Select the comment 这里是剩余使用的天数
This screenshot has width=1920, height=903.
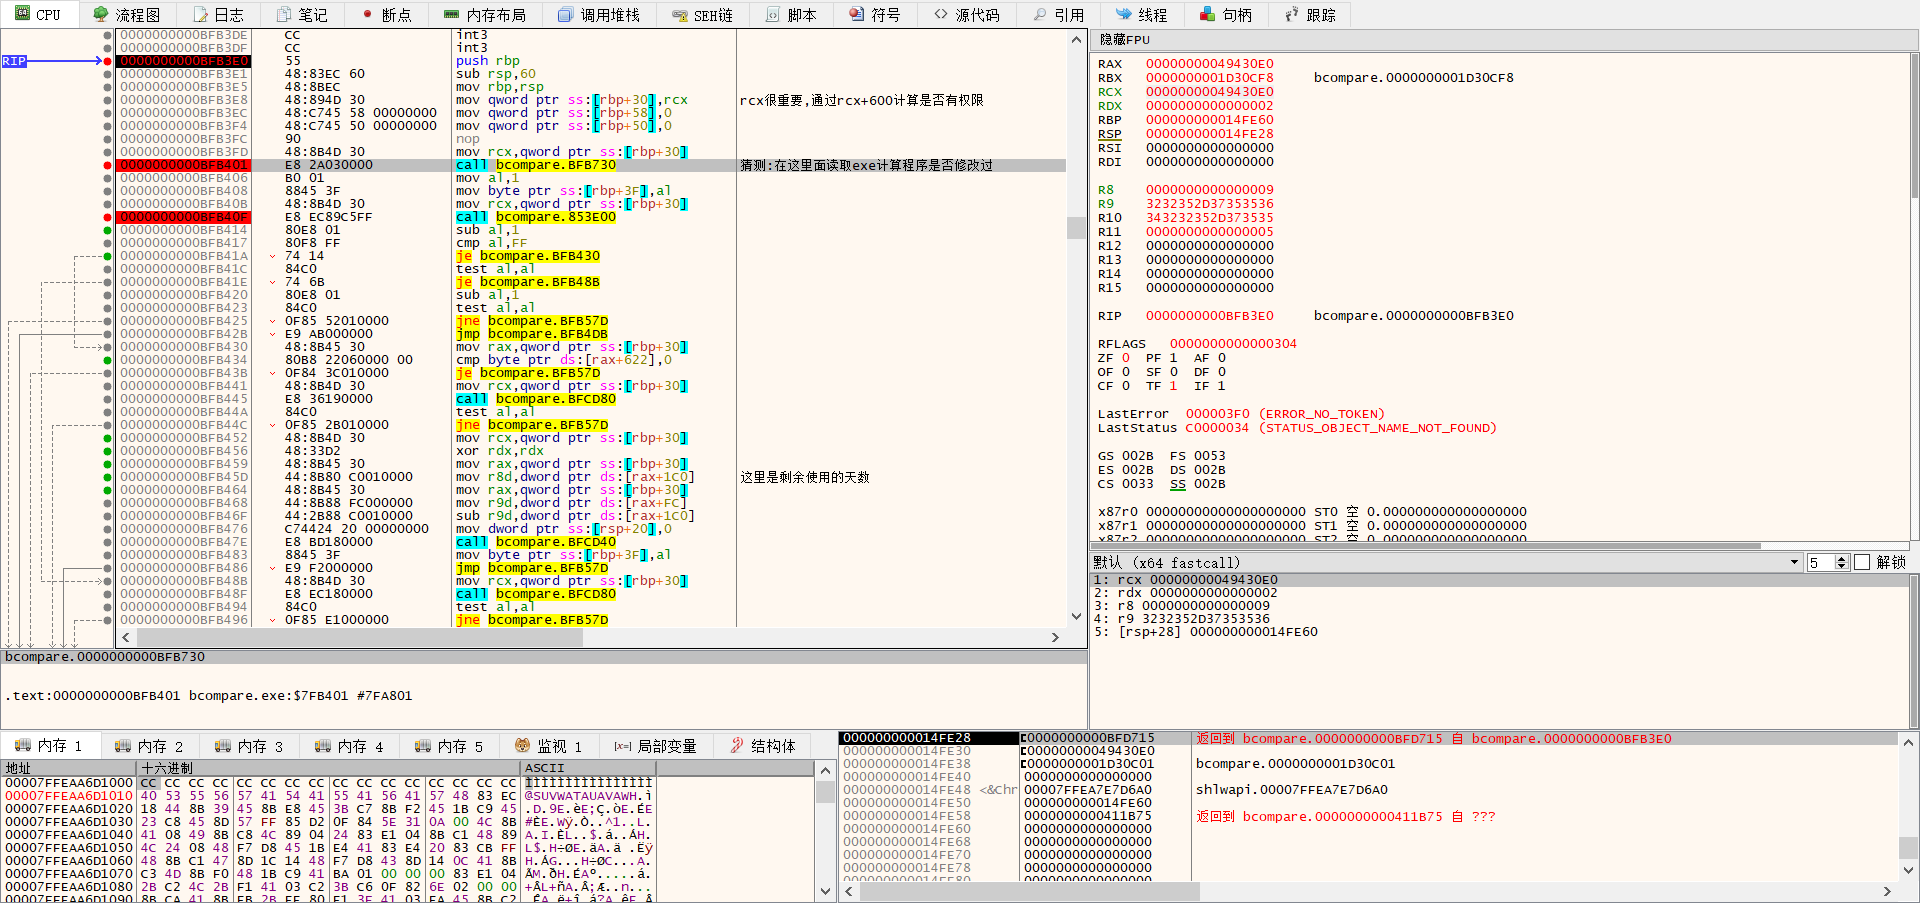pyautogui.click(x=805, y=477)
